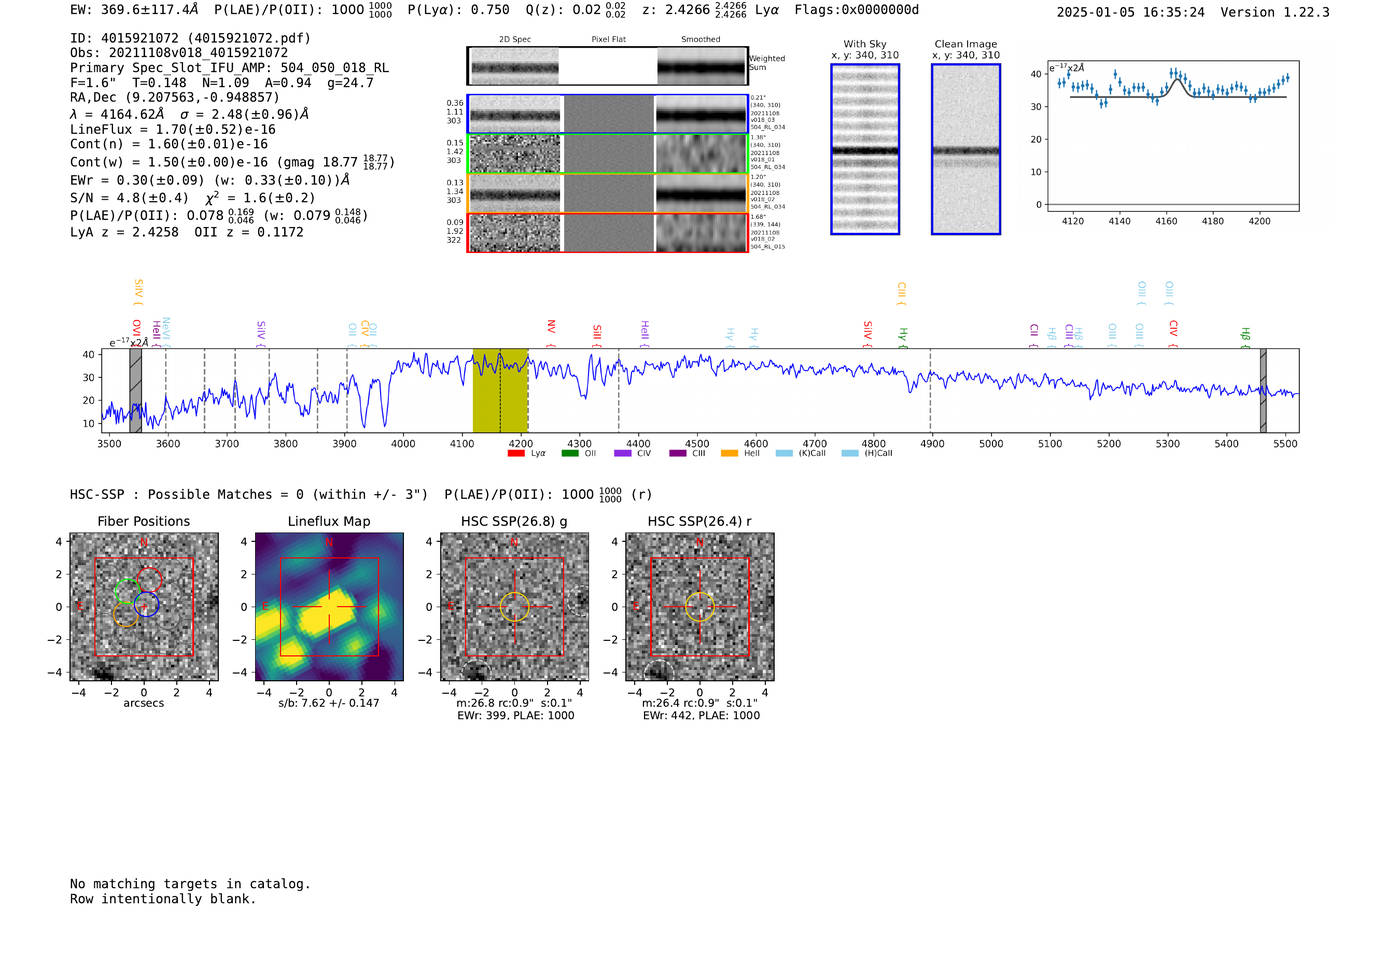Screen dimensions: 1400x953
Task: Click the green OII legend swatch
Action: [570, 454]
